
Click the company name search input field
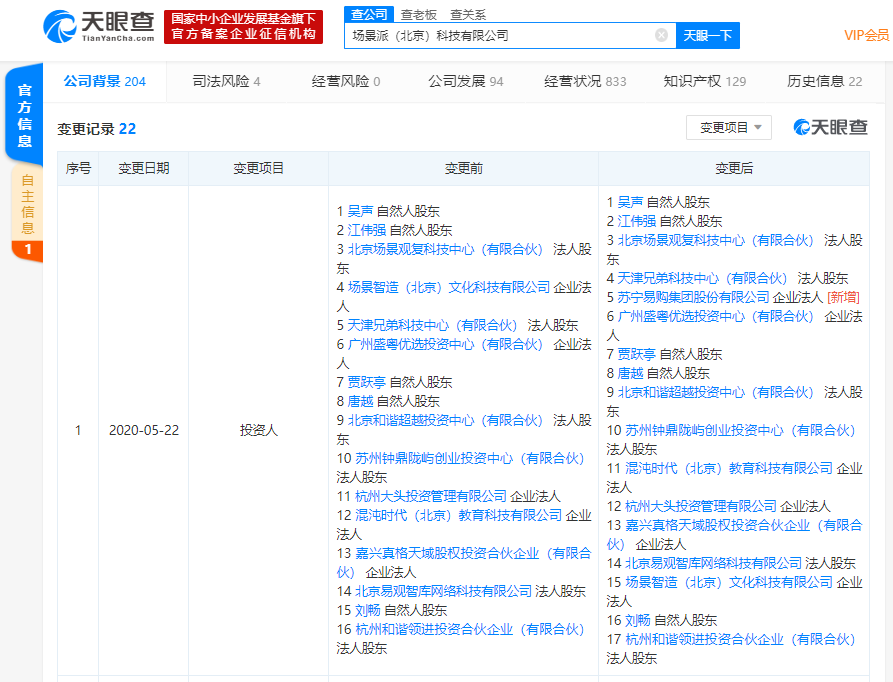[501, 35]
